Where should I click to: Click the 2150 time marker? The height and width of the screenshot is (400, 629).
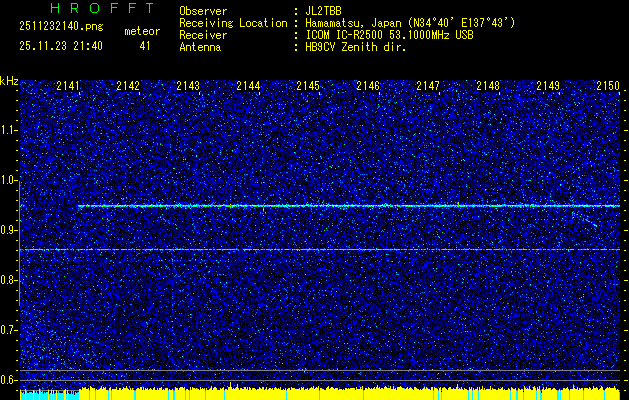pos(608,87)
